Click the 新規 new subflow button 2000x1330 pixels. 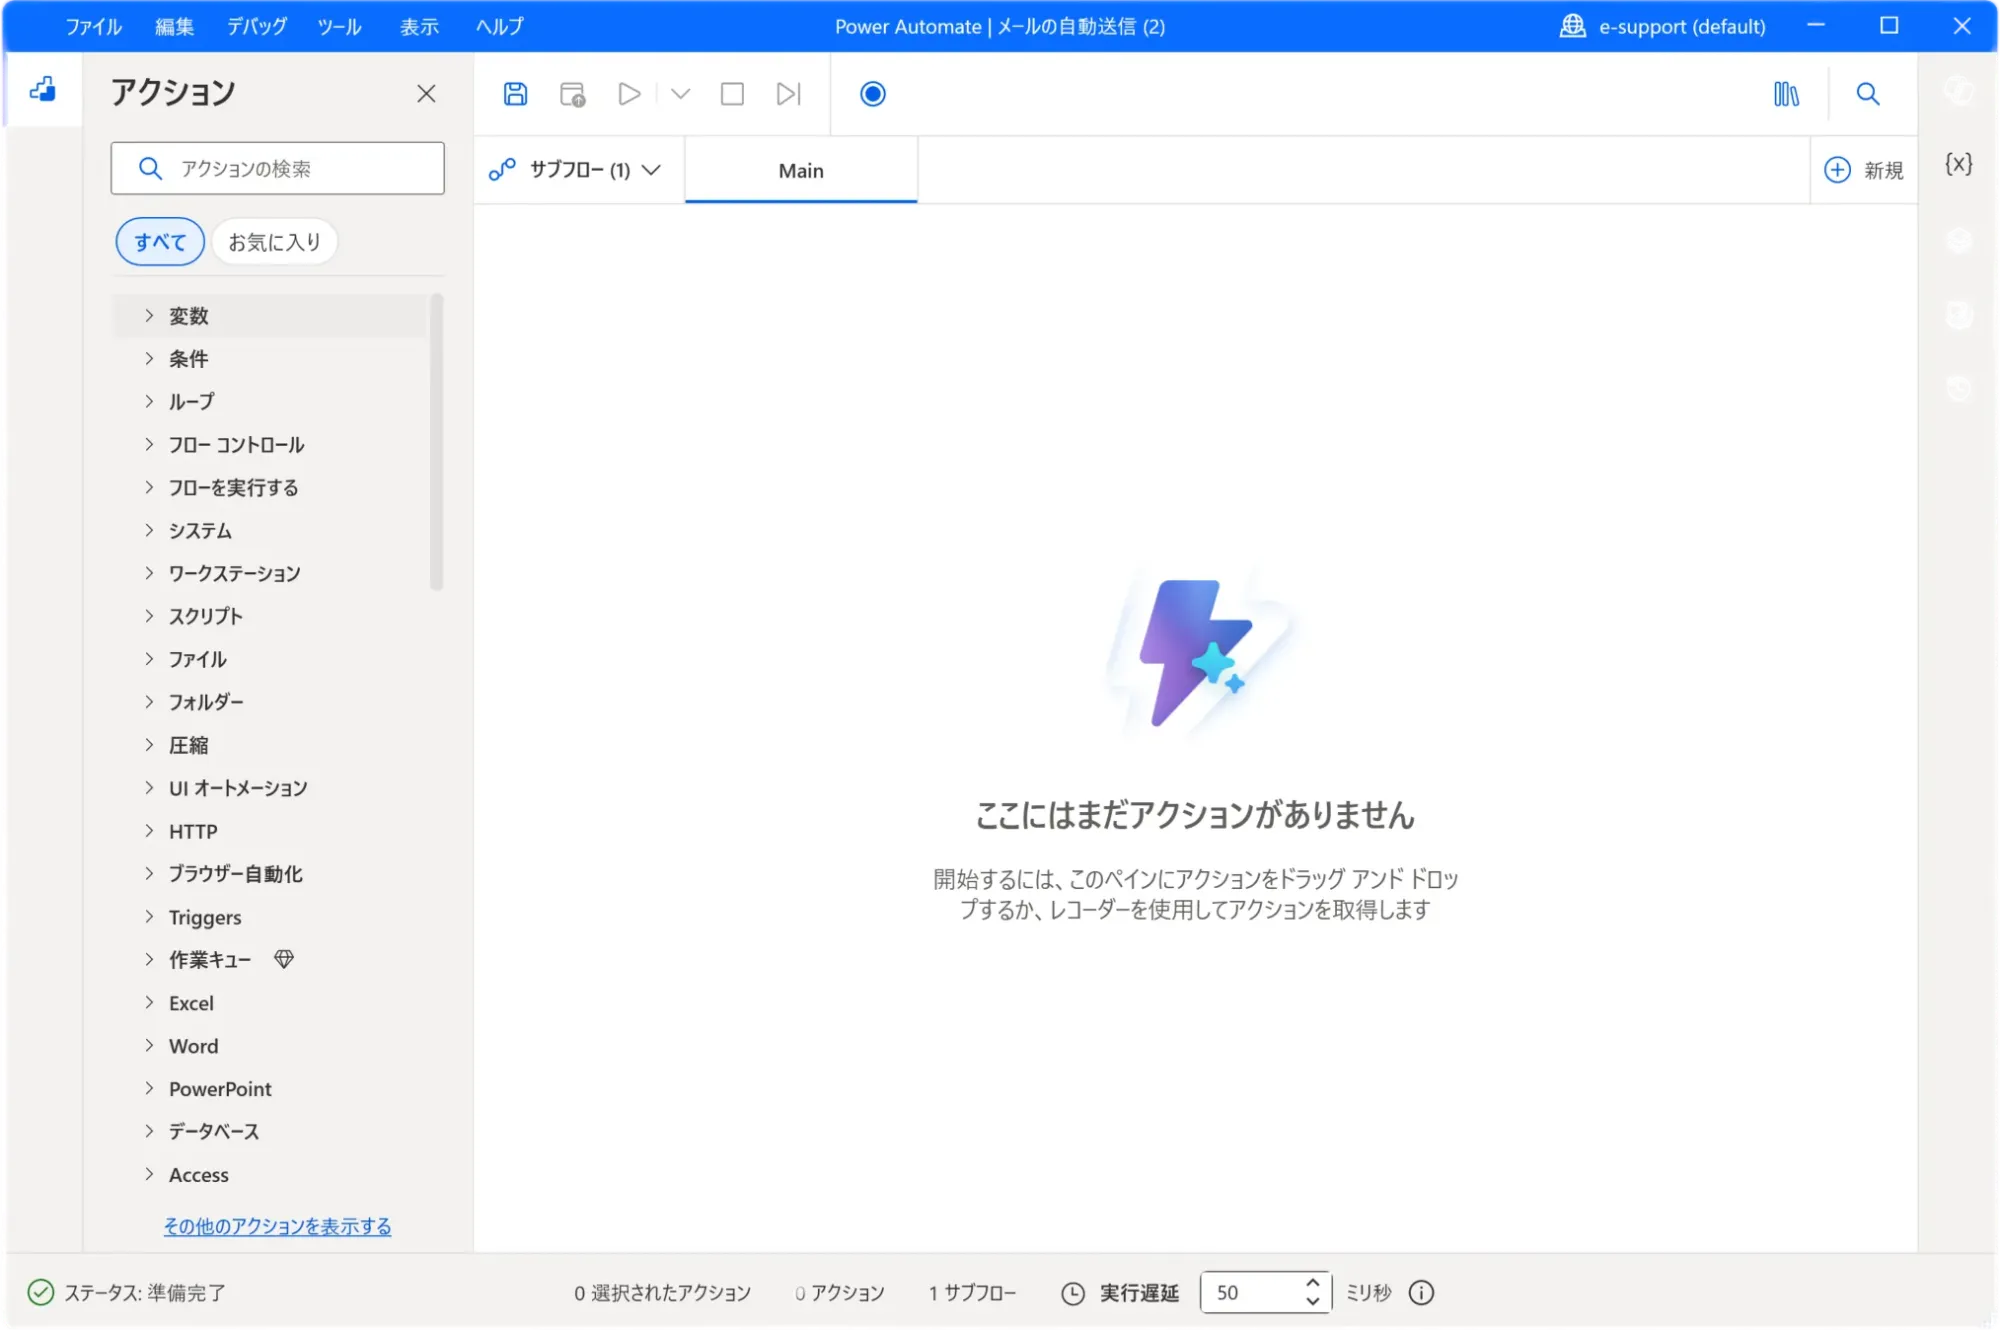click(1864, 170)
